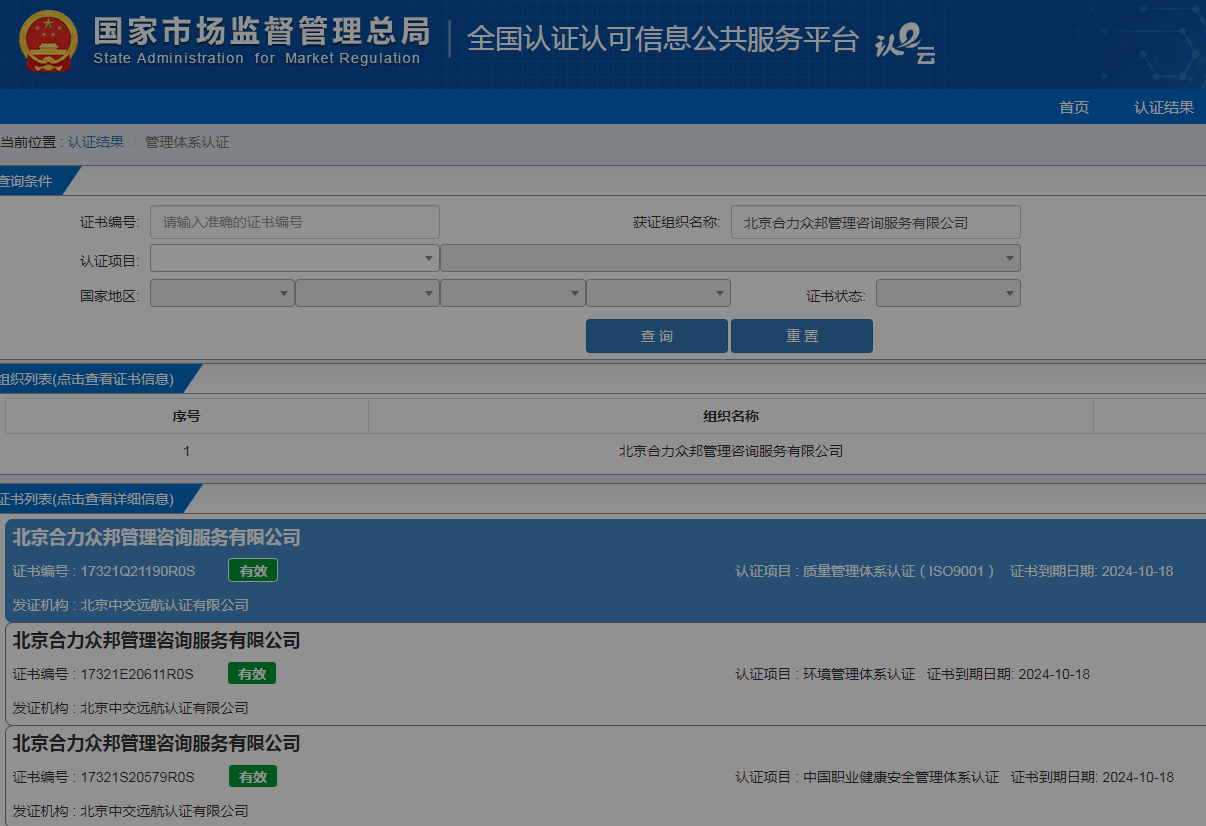Expand the wide second 认证项目 dropdown
The height and width of the screenshot is (826, 1206).
[x=730, y=258]
